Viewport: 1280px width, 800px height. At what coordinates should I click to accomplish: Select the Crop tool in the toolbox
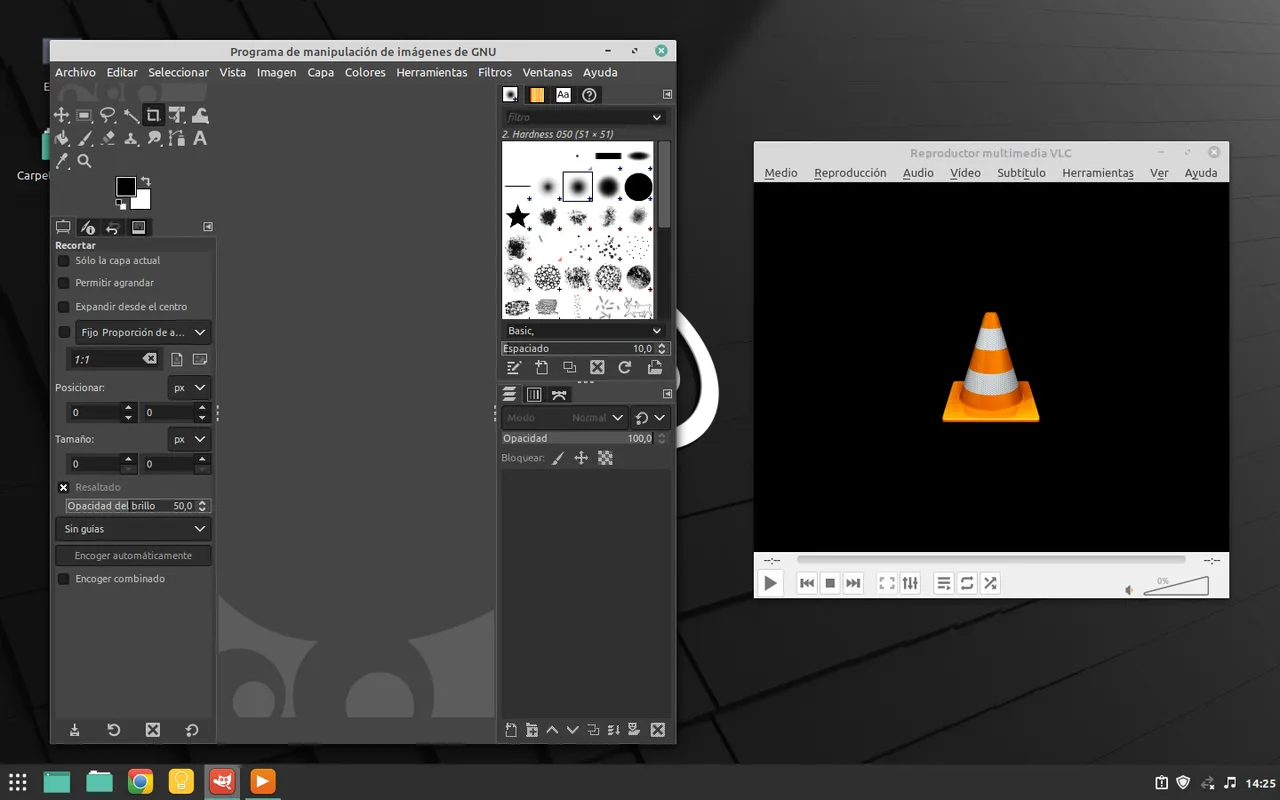tap(153, 115)
